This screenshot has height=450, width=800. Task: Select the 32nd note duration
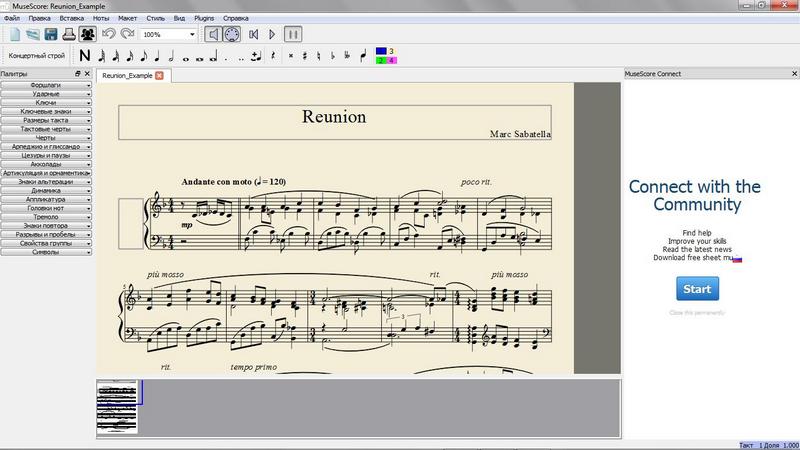point(115,56)
